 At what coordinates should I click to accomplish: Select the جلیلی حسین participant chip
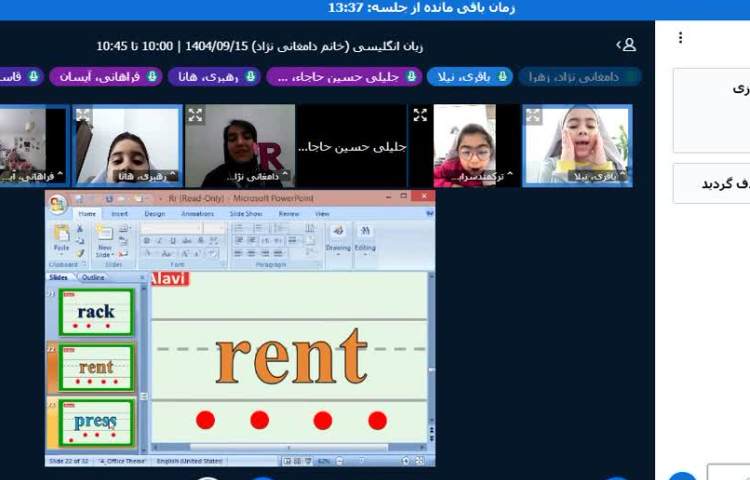point(345,77)
